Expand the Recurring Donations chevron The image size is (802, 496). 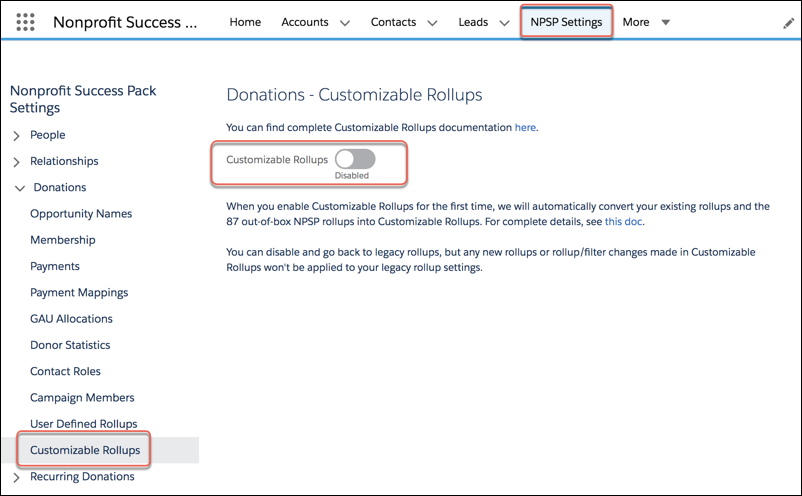(x=16, y=477)
